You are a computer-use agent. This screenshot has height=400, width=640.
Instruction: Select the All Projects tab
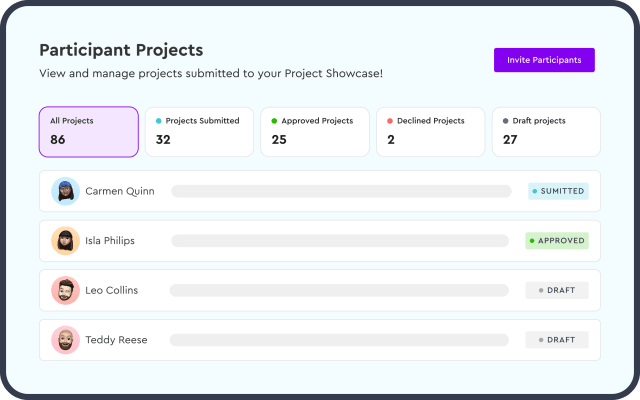coord(88,132)
